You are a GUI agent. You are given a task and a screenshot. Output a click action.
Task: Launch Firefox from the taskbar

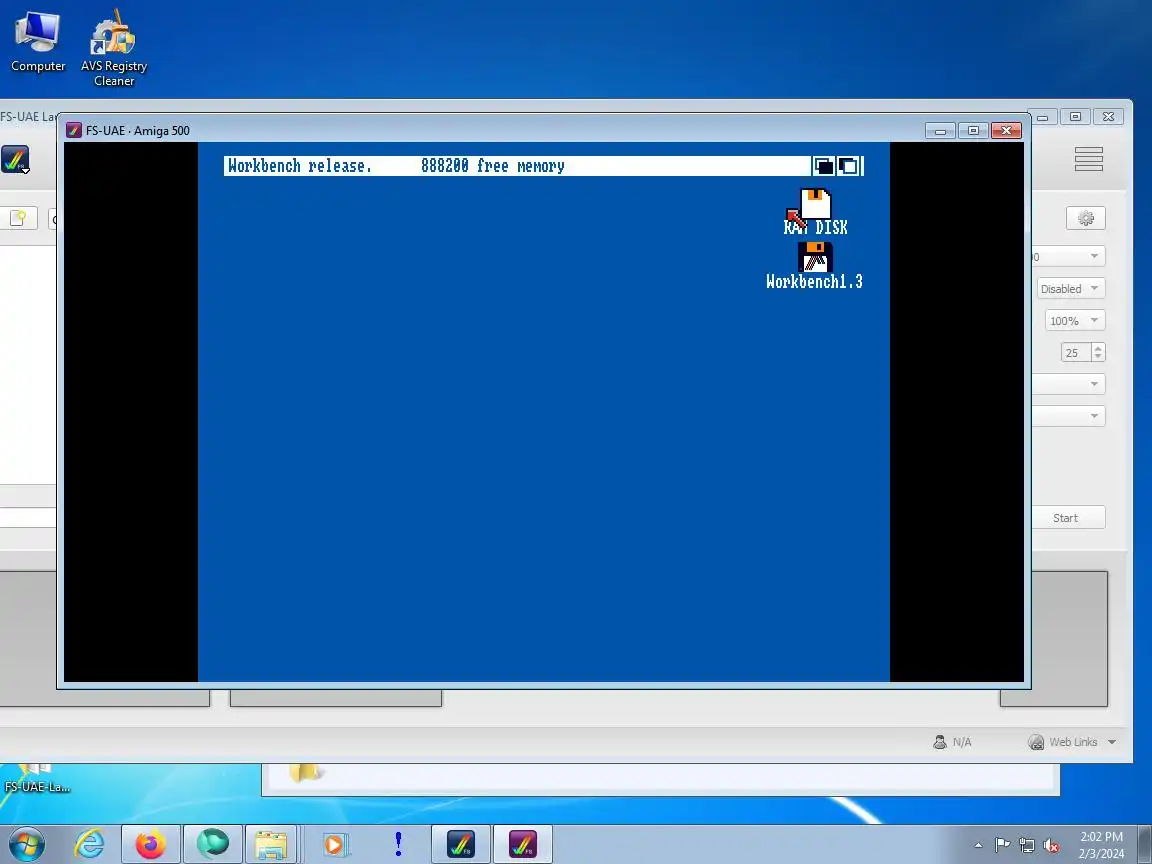(x=151, y=844)
